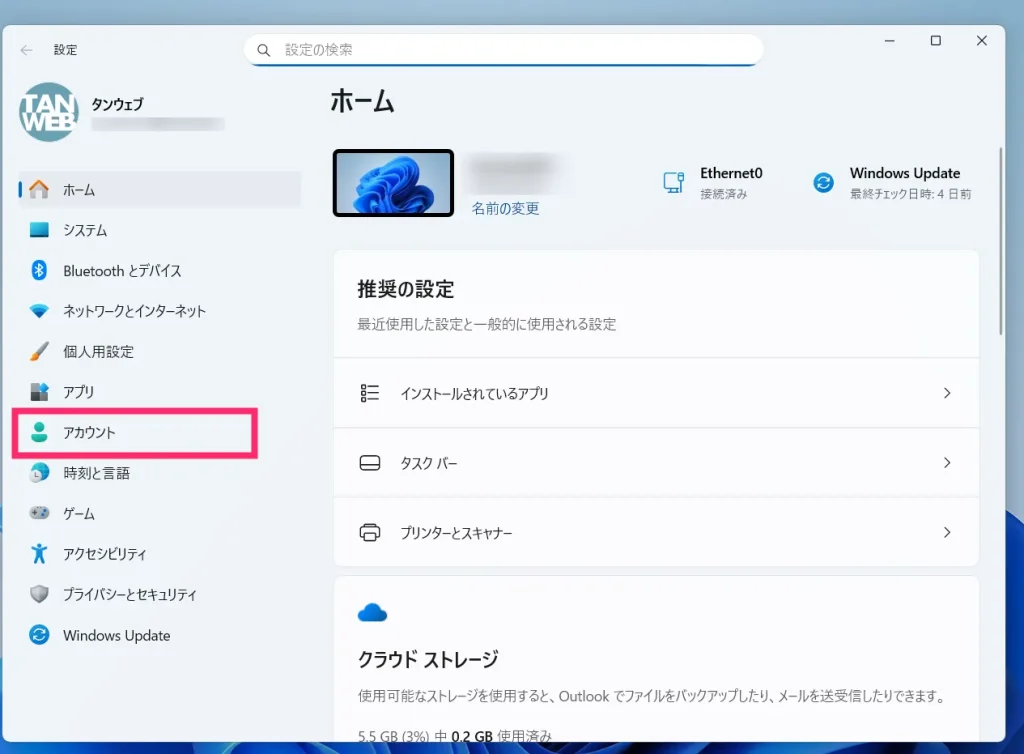Image resolution: width=1024 pixels, height=754 pixels.
Task: Click the back arrow in title bar
Action: [x=26, y=50]
